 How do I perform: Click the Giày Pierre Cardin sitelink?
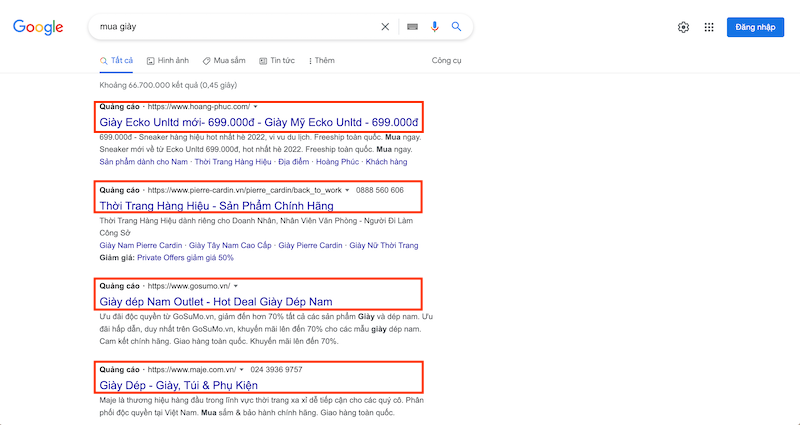[311, 245]
